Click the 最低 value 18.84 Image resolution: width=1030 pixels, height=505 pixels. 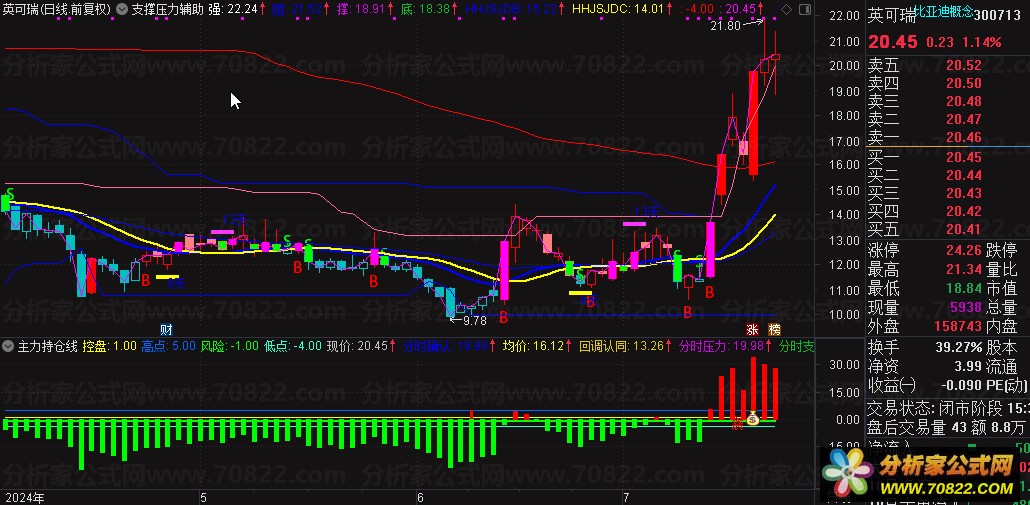pos(964,288)
